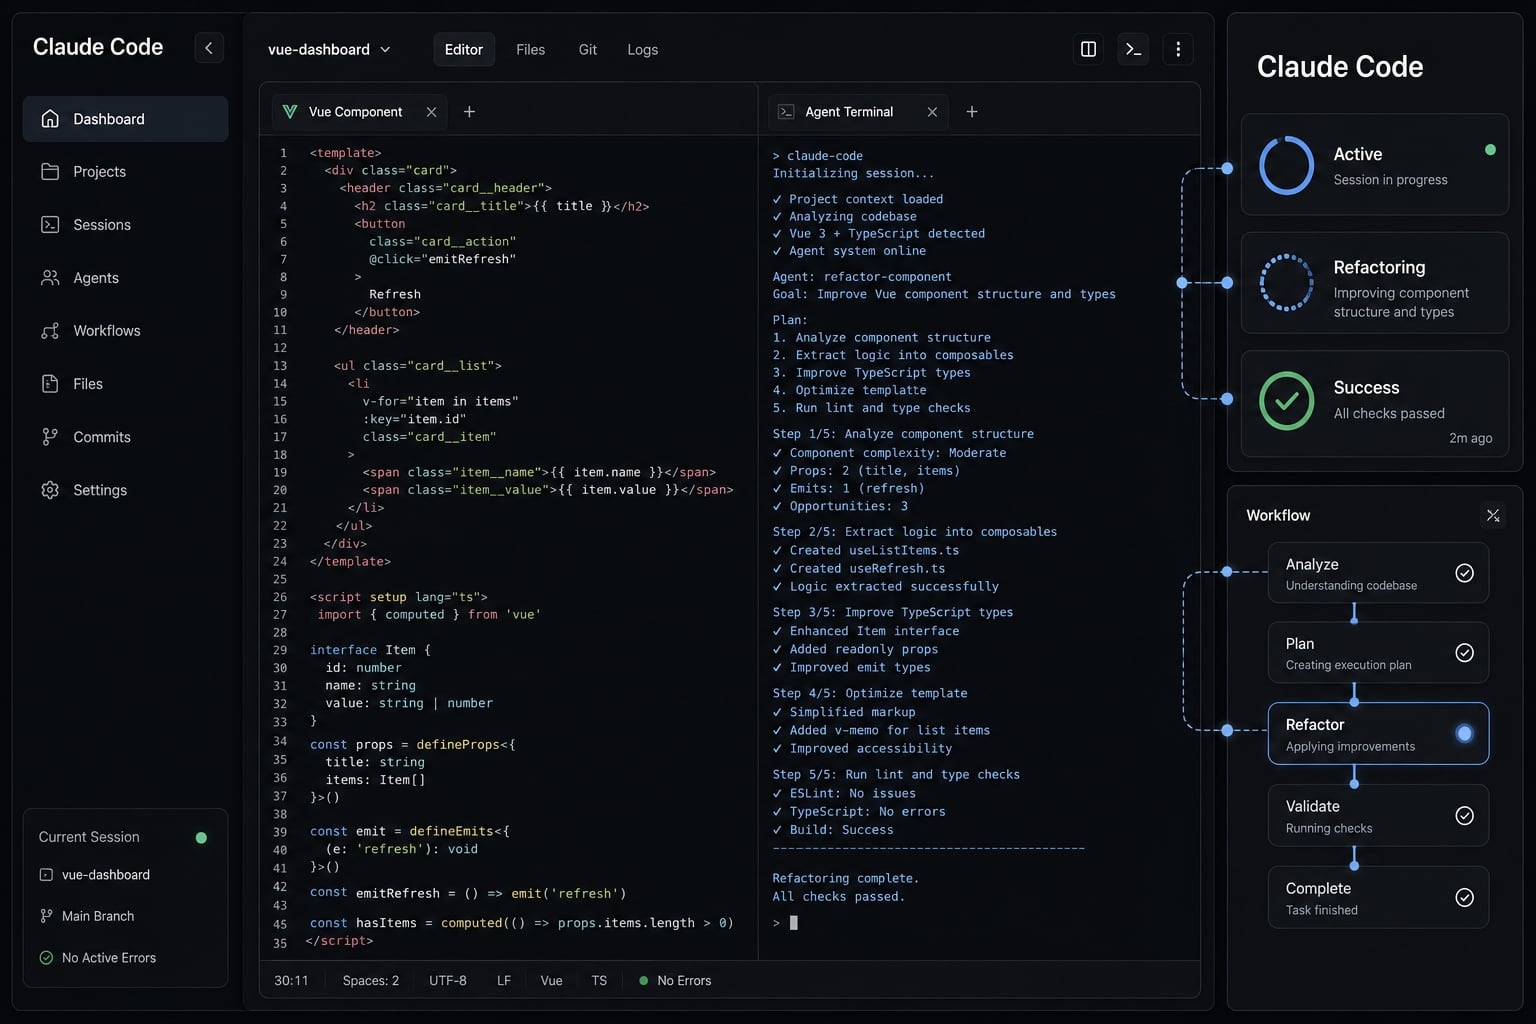Image resolution: width=1536 pixels, height=1024 pixels.
Task: Open the Logs tab
Action: 642,49
